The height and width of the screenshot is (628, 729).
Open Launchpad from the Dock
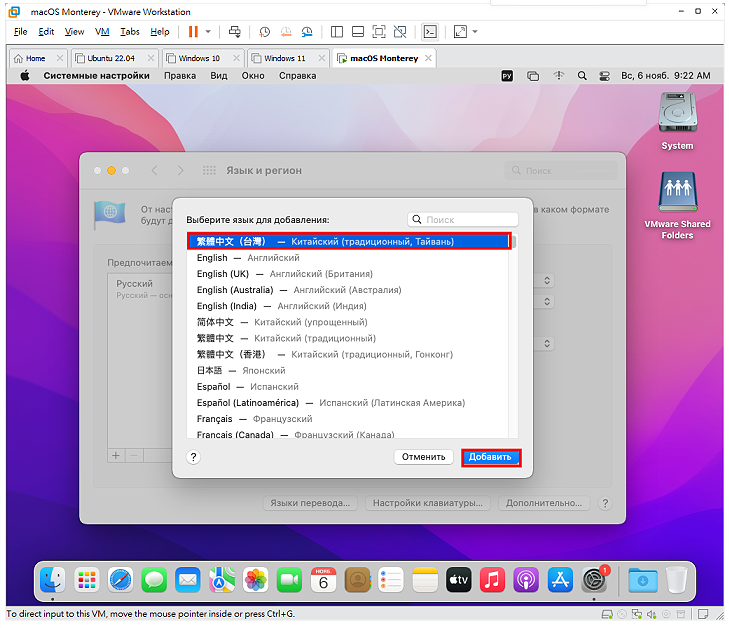(x=86, y=579)
